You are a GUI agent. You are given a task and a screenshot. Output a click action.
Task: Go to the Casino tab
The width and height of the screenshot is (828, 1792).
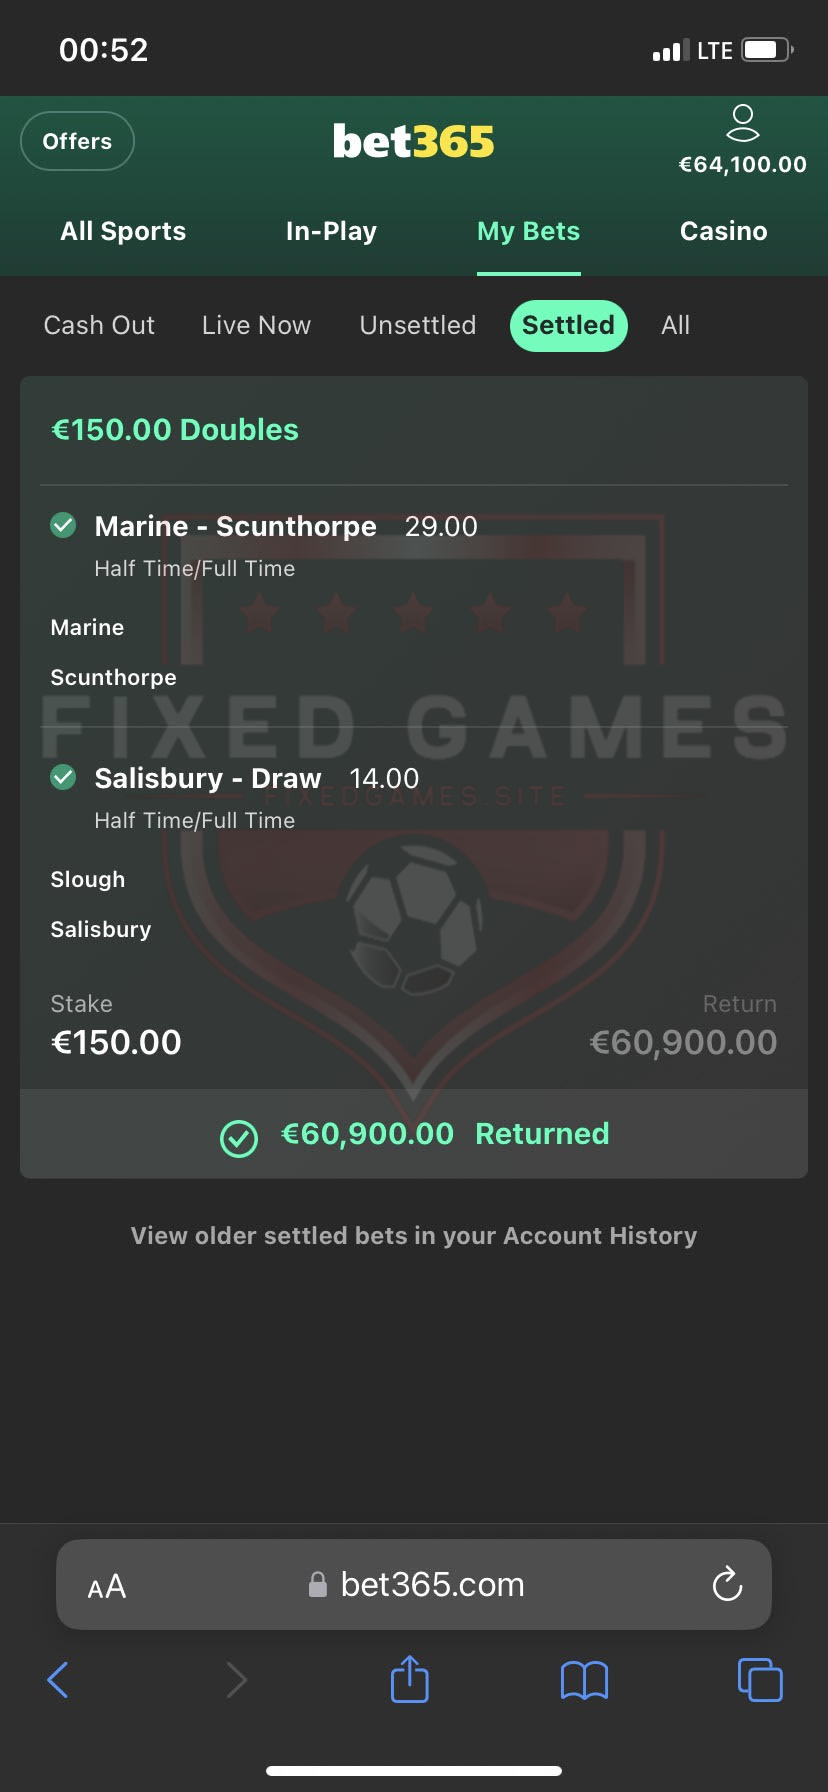click(723, 231)
